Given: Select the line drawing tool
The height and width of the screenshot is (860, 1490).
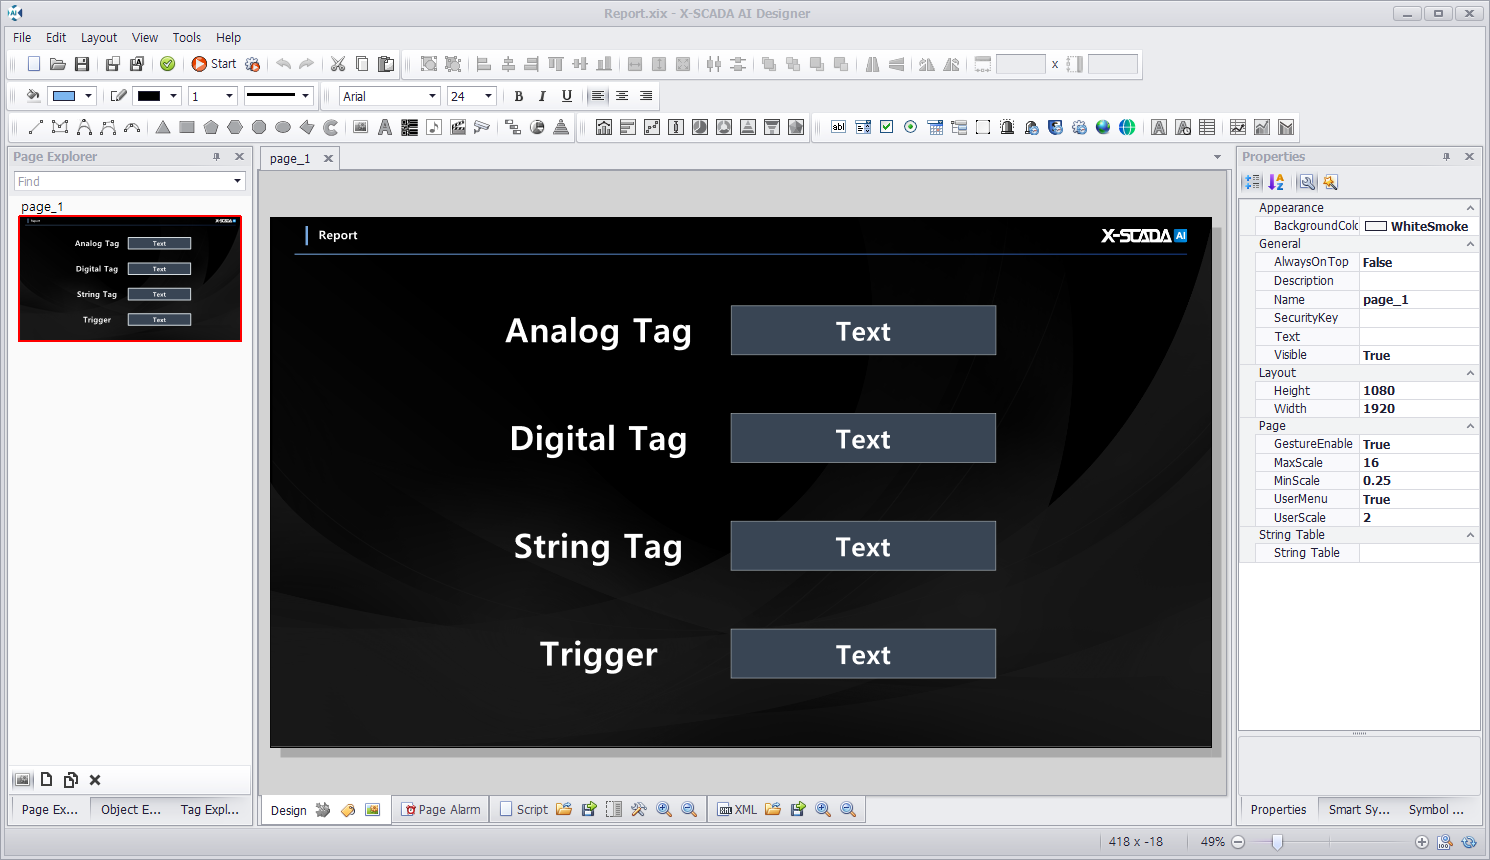Looking at the screenshot, I should [35, 127].
